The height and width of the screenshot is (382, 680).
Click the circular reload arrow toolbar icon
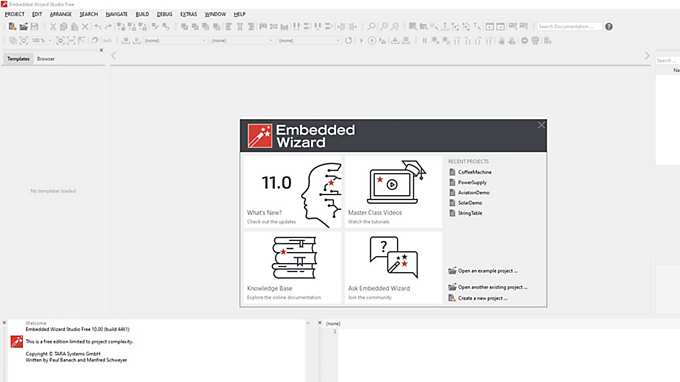[349, 41]
